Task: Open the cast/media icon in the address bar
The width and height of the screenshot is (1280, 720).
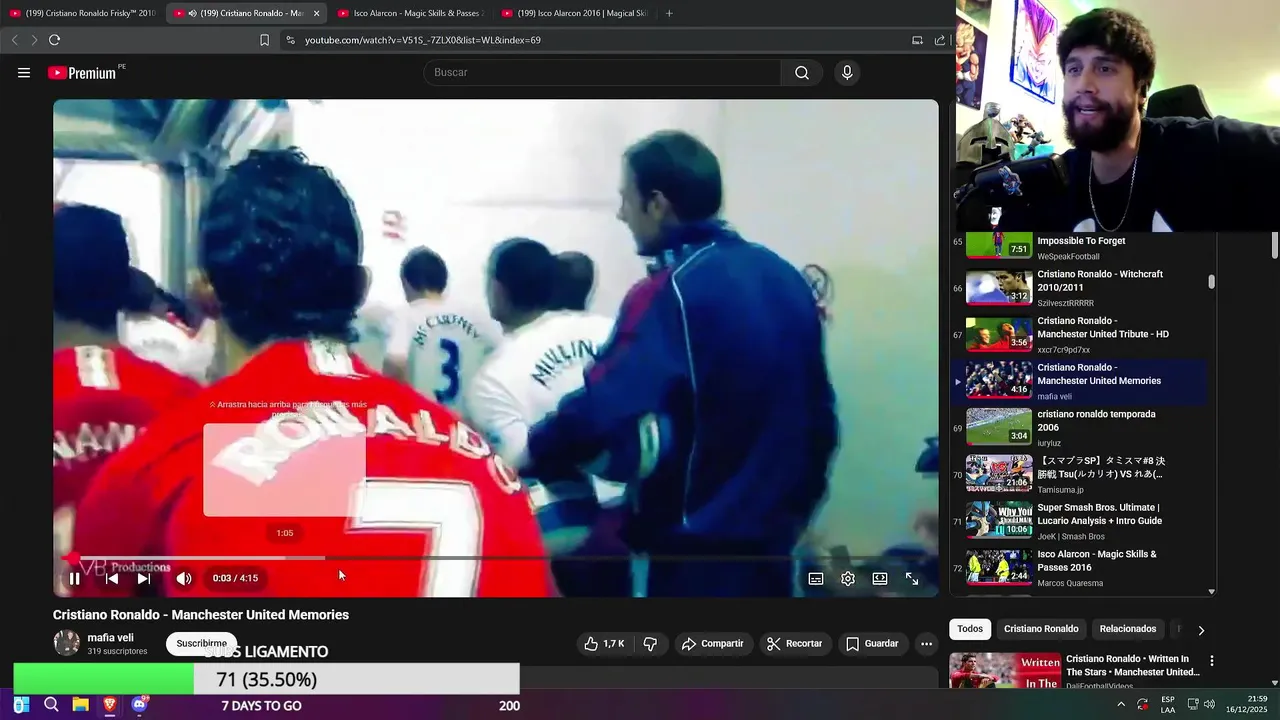Action: pyautogui.click(x=917, y=40)
